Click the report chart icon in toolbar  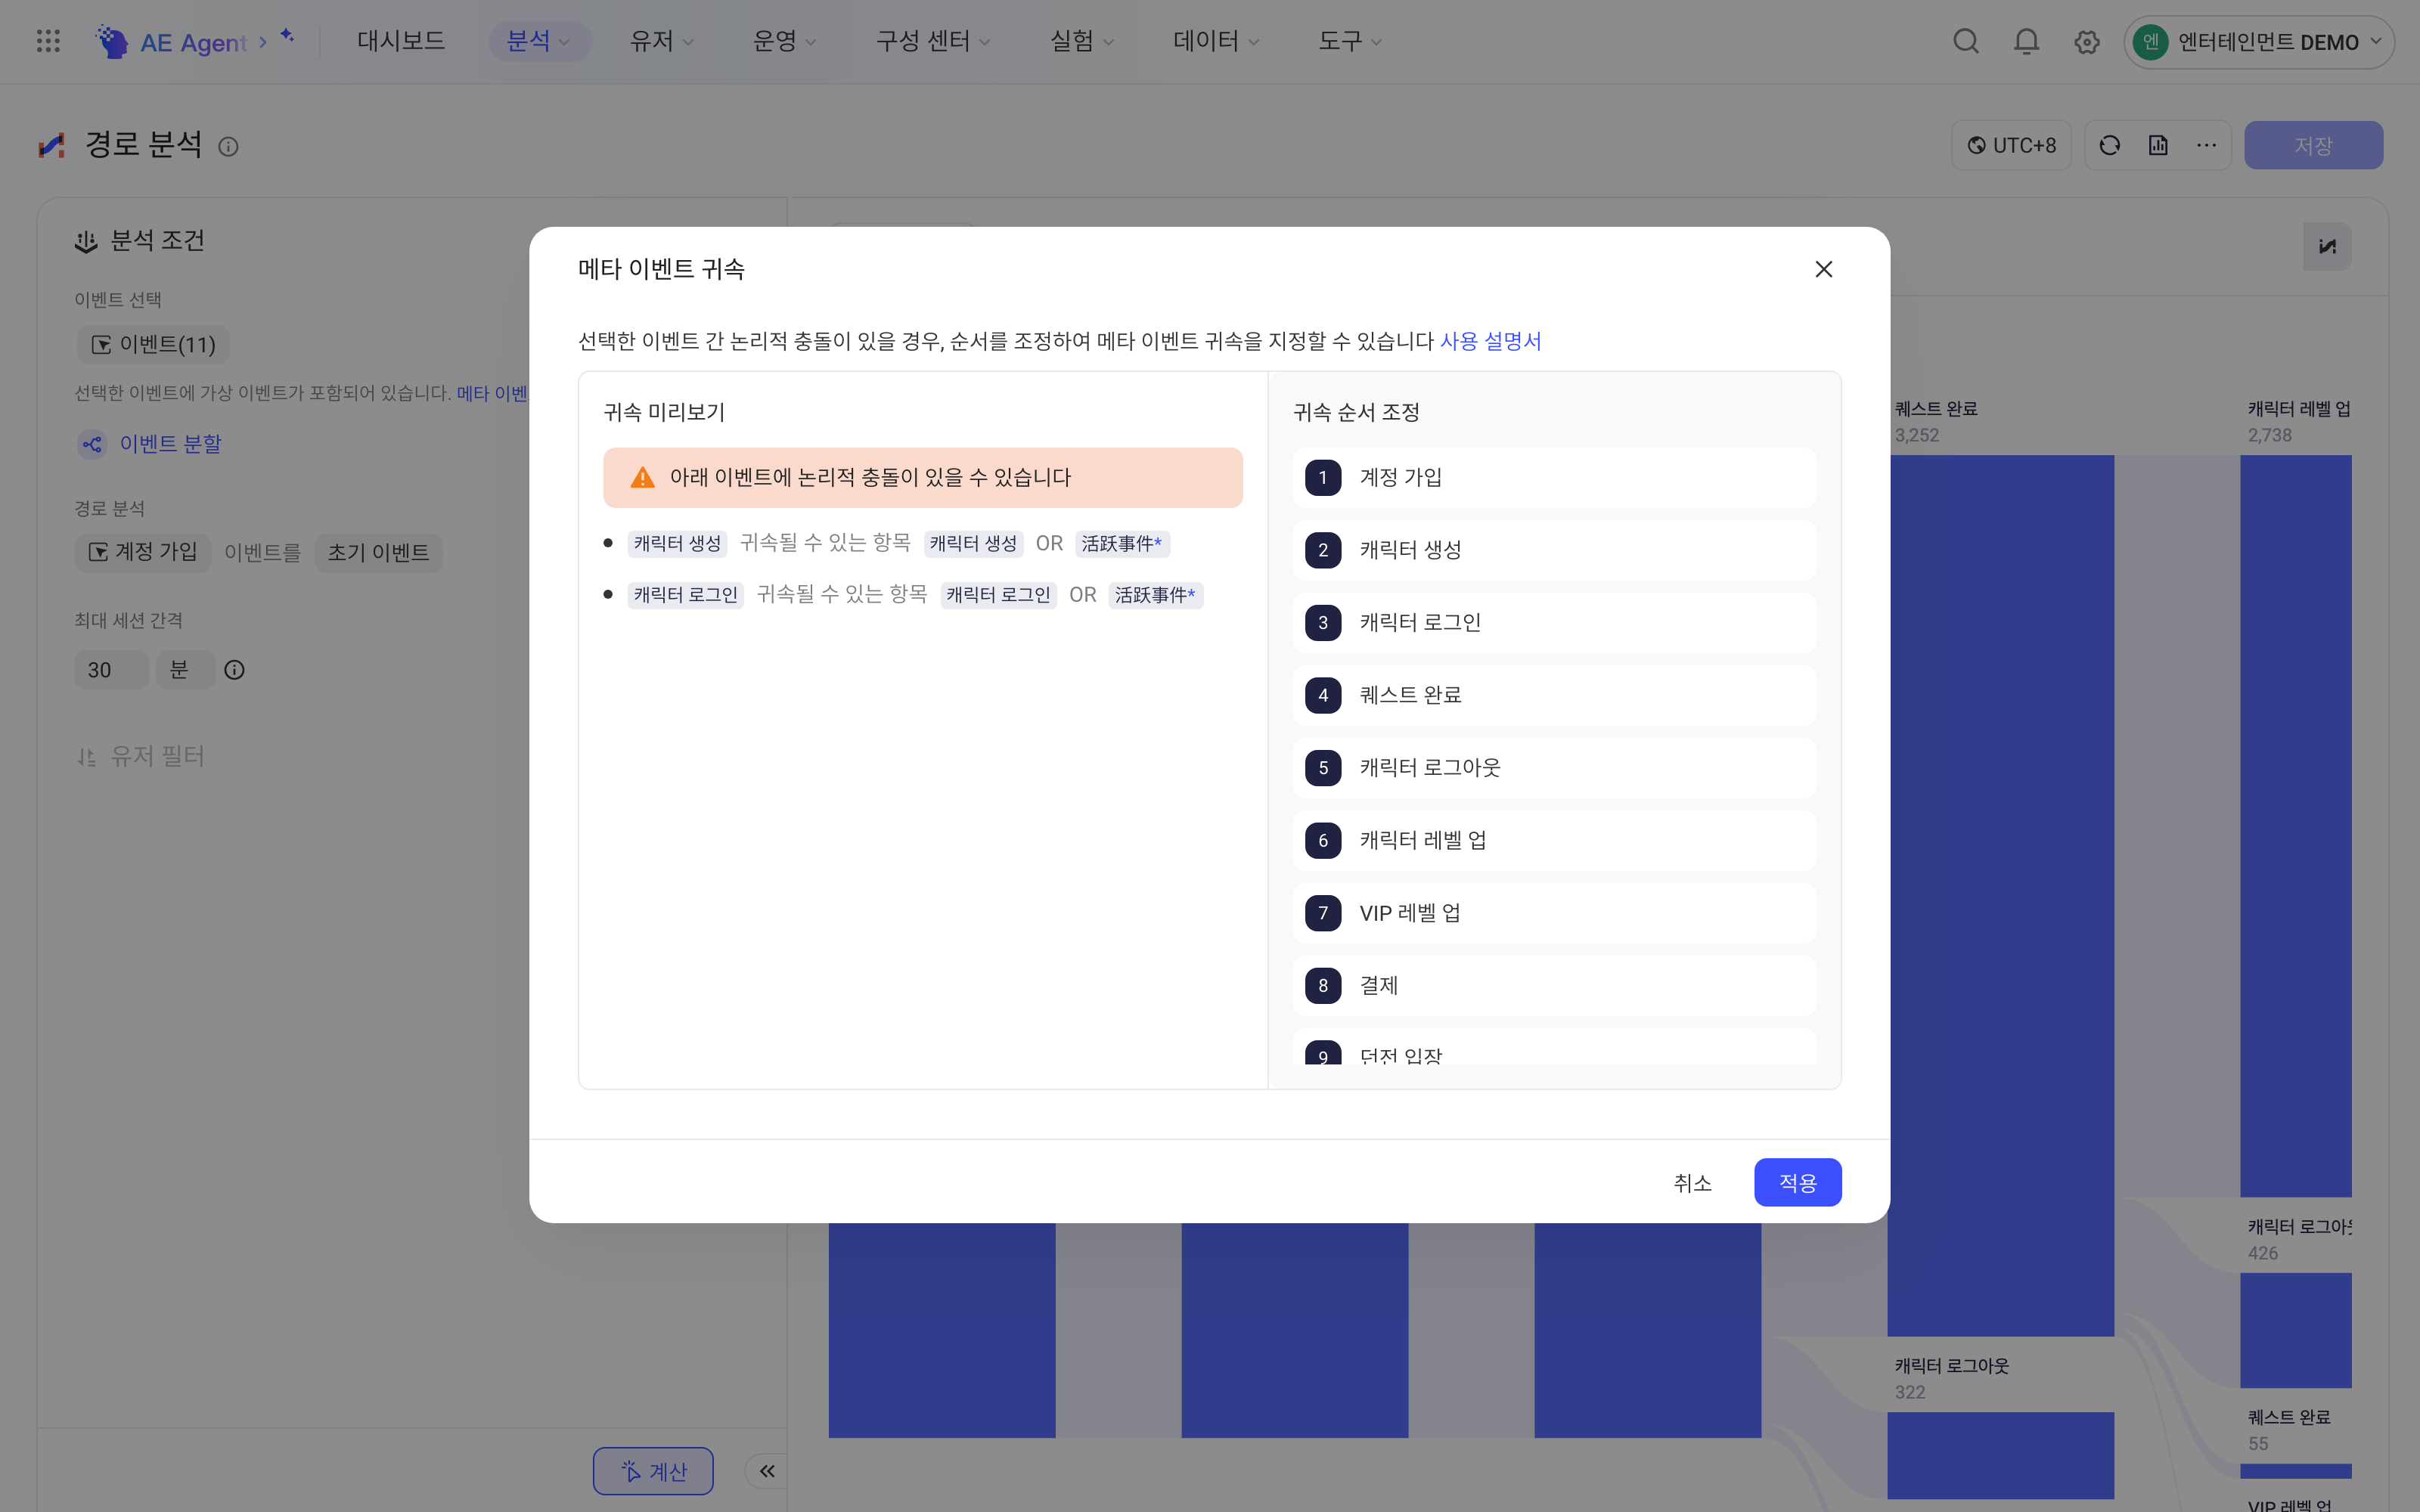coord(2158,146)
